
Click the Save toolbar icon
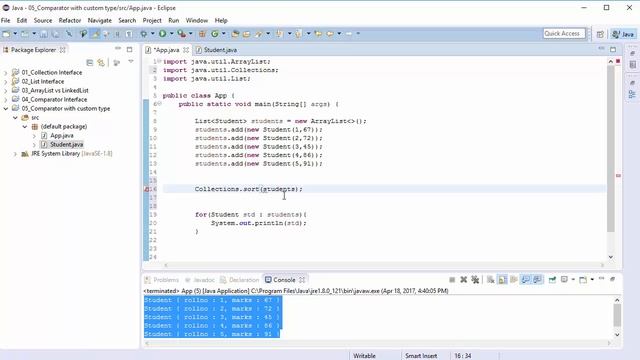click(44, 34)
